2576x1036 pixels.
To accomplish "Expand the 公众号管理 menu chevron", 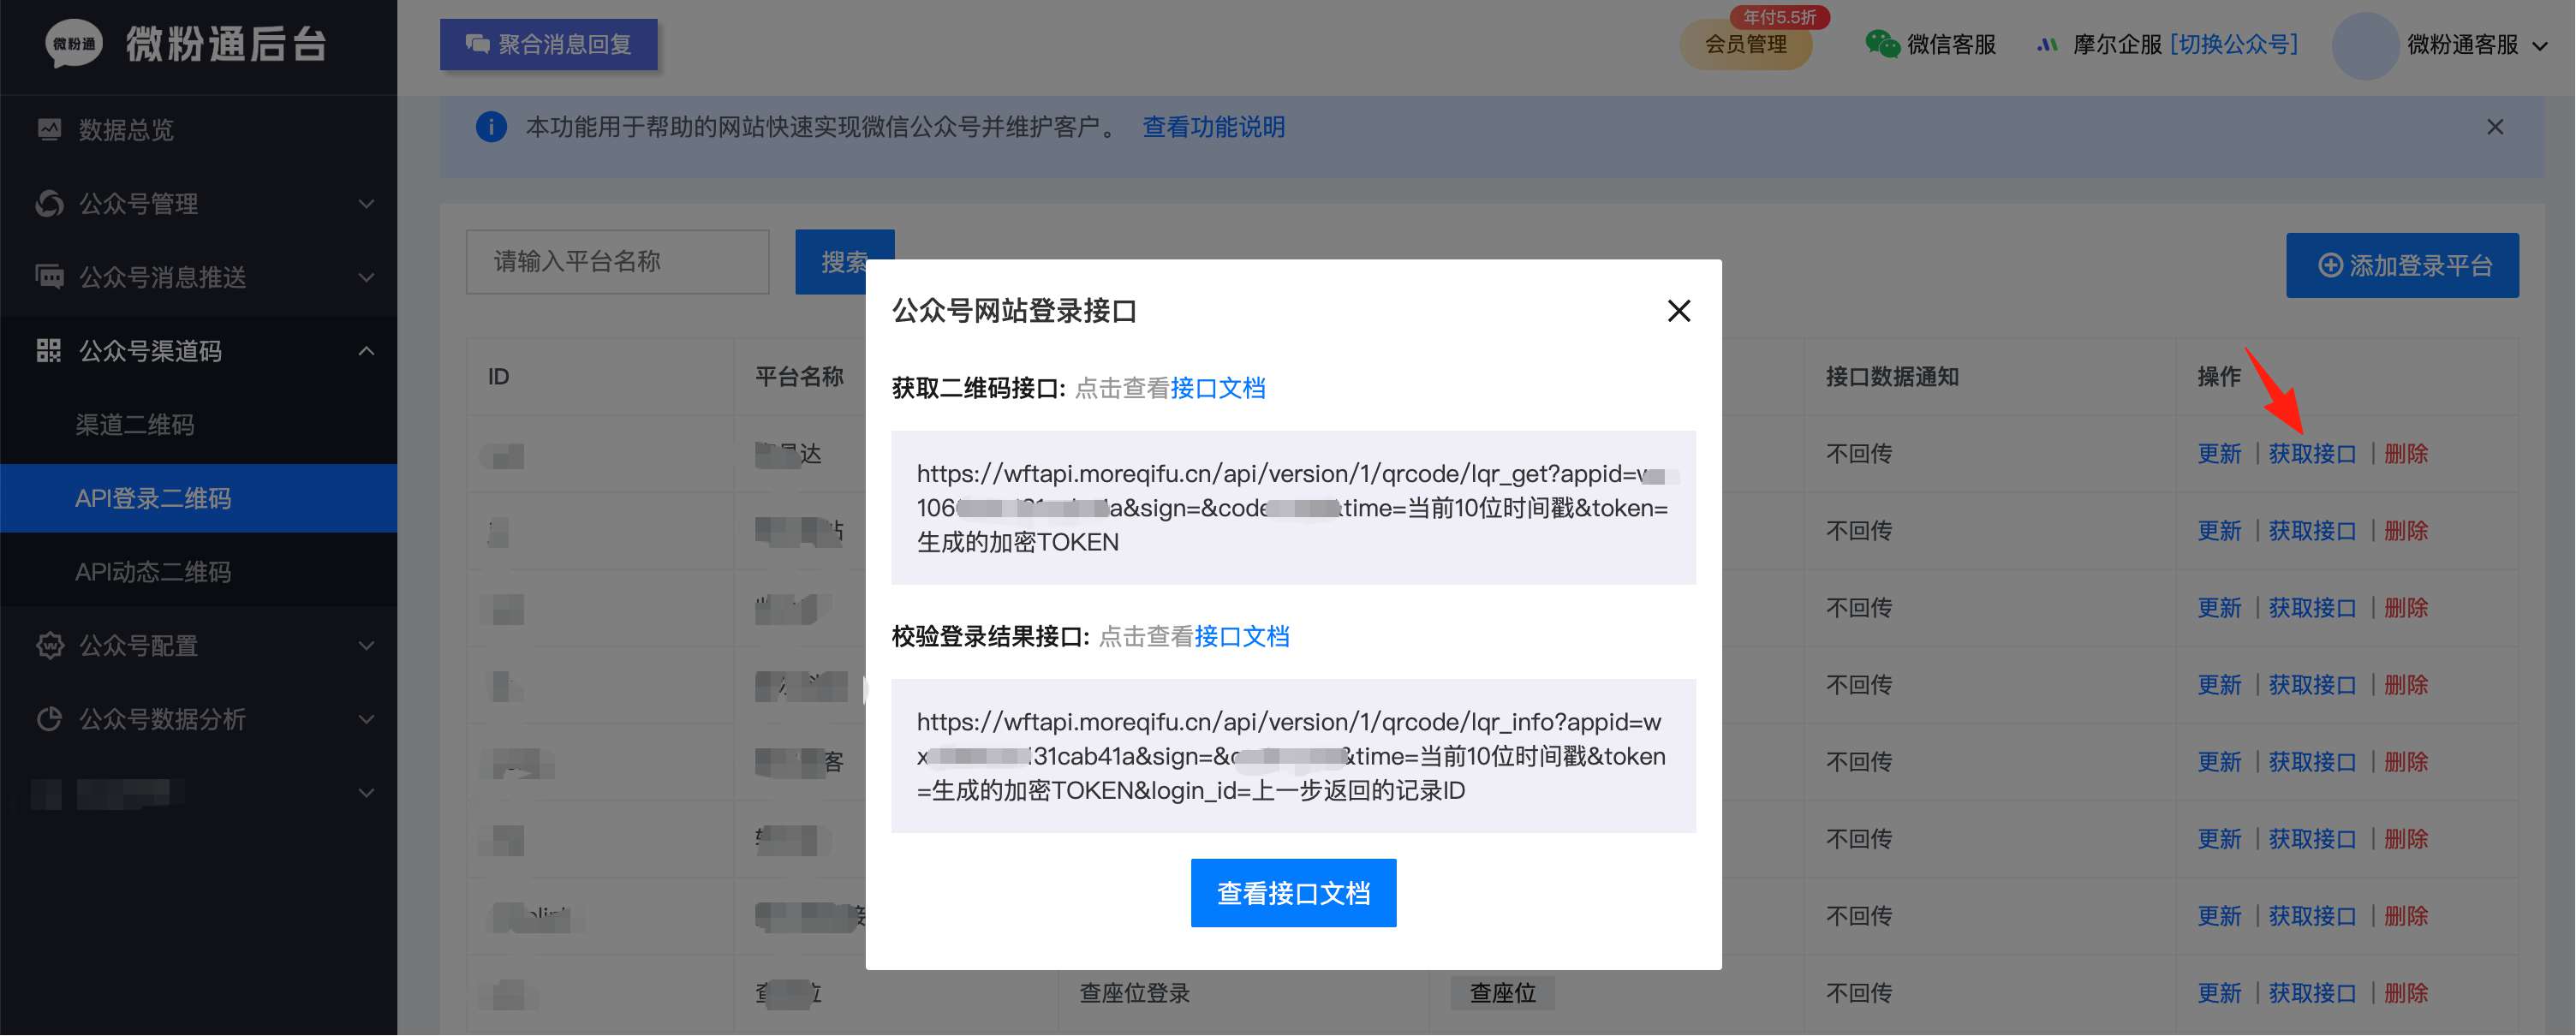I will tap(367, 204).
